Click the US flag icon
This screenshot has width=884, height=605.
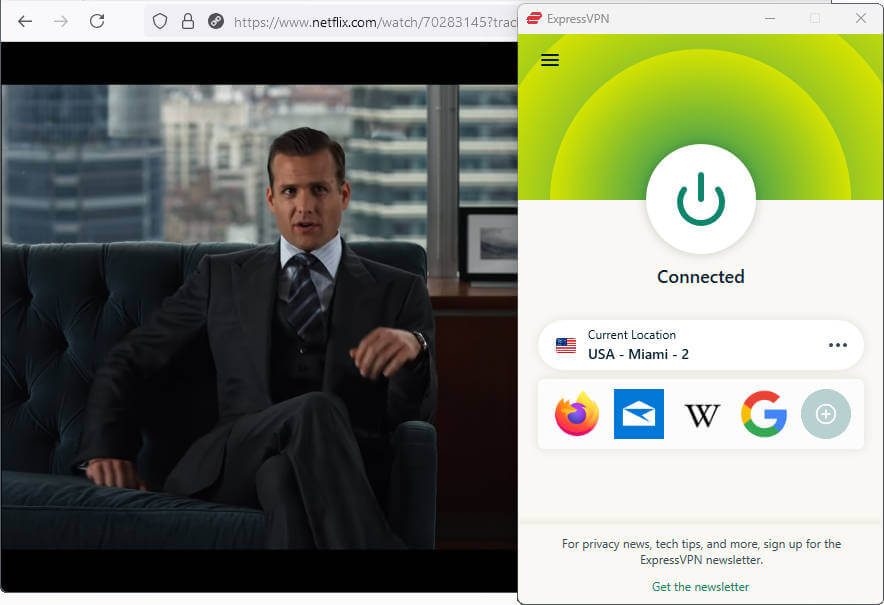[x=565, y=345]
